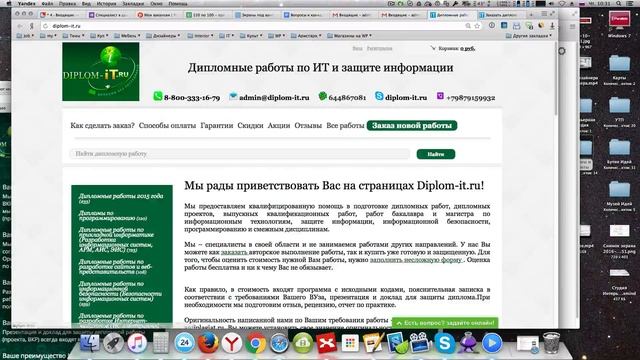Open the film-camera video app in dock
This screenshot has width=640, height=360.
[x=420, y=343]
